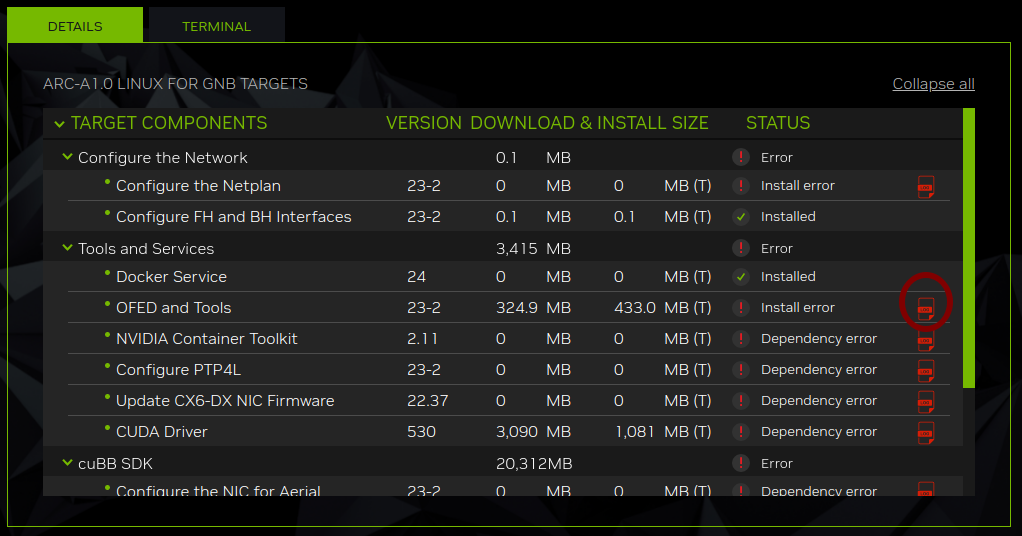
Task: Select the Details tab
Action: tap(75, 26)
